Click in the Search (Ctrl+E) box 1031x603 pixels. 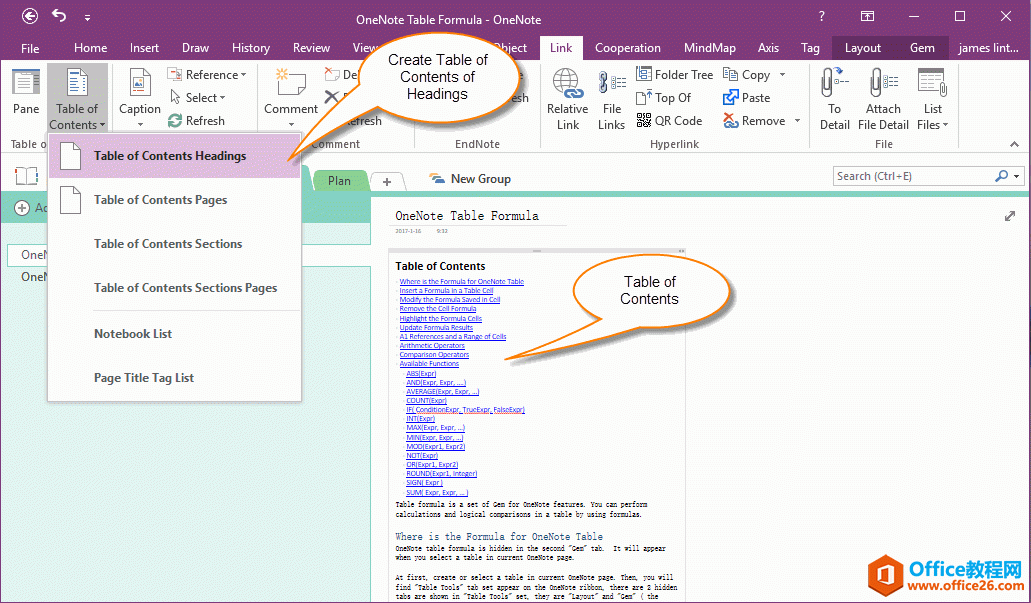(x=912, y=176)
